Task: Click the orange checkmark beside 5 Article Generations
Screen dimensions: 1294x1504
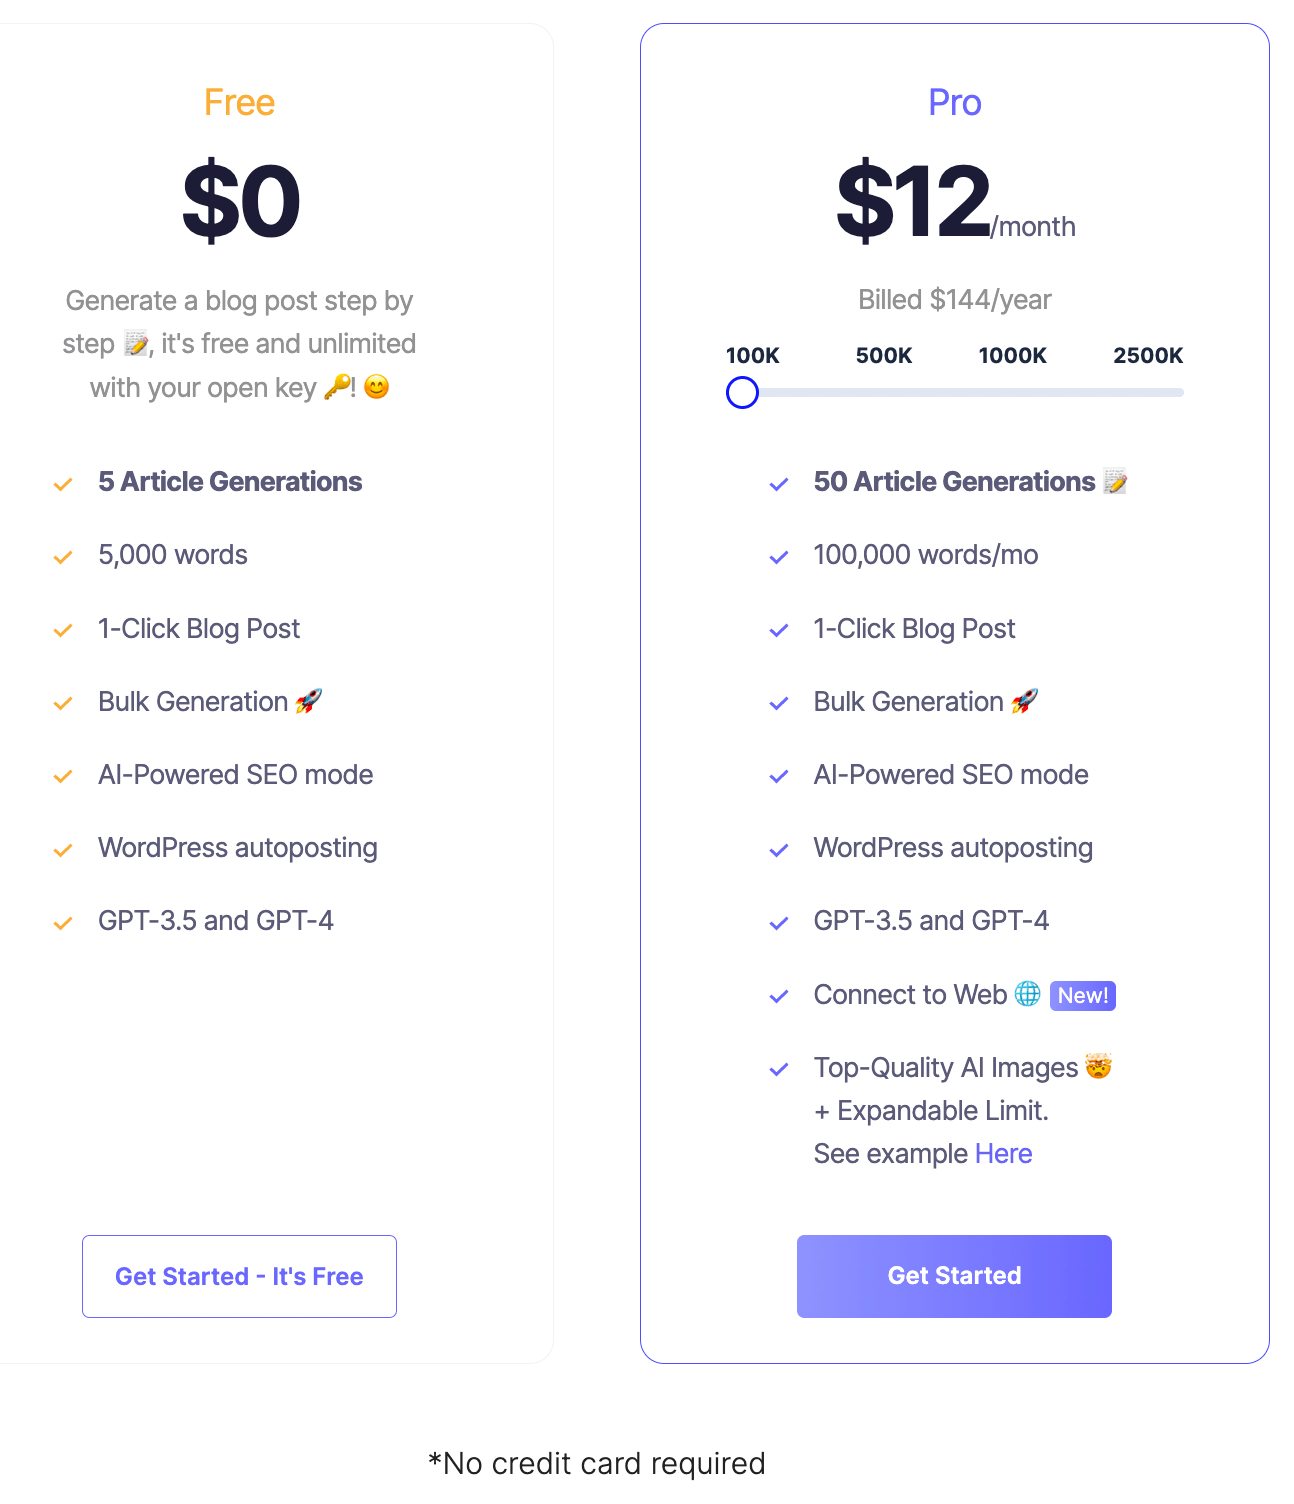Action: [63, 484]
